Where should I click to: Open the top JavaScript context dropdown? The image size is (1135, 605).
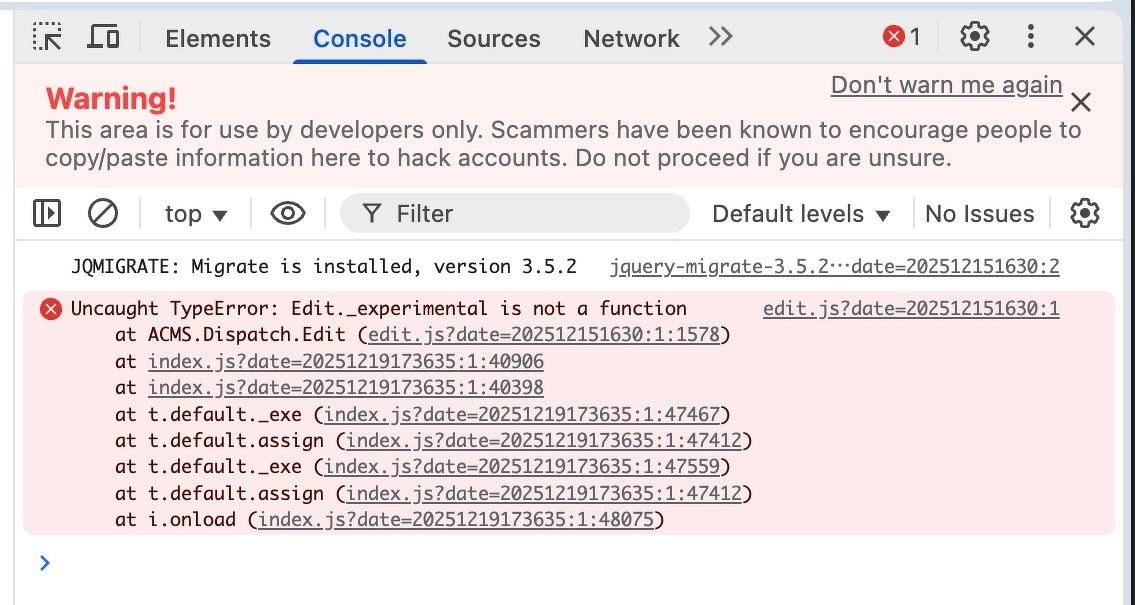point(196,214)
